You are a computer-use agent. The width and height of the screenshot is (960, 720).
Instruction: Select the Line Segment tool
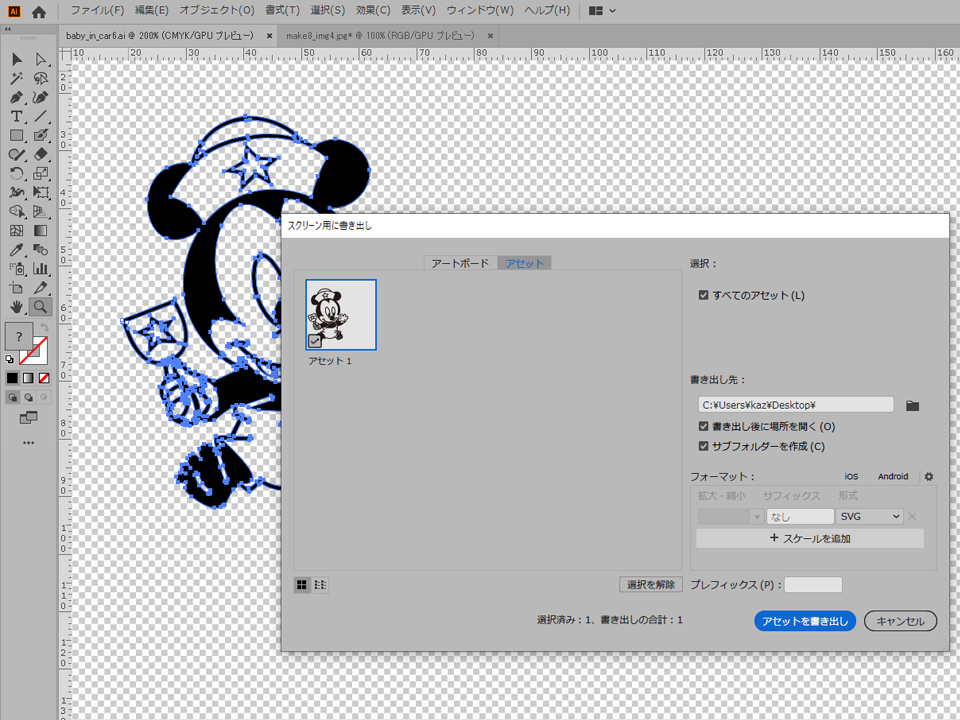40,116
